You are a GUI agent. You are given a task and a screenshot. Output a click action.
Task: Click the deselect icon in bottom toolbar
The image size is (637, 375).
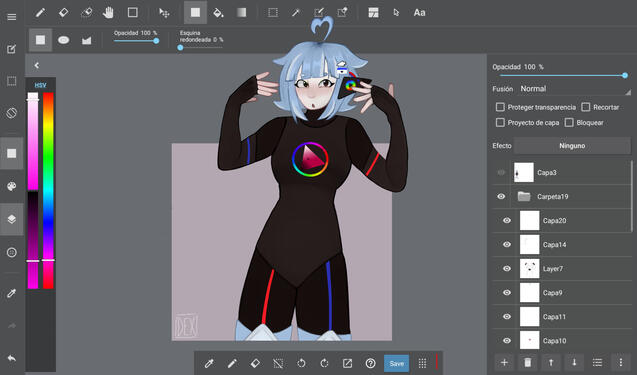(x=278, y=363)
